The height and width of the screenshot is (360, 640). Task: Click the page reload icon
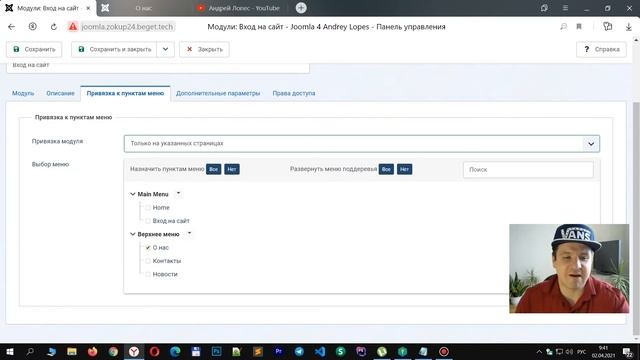[x=54, y=27]
